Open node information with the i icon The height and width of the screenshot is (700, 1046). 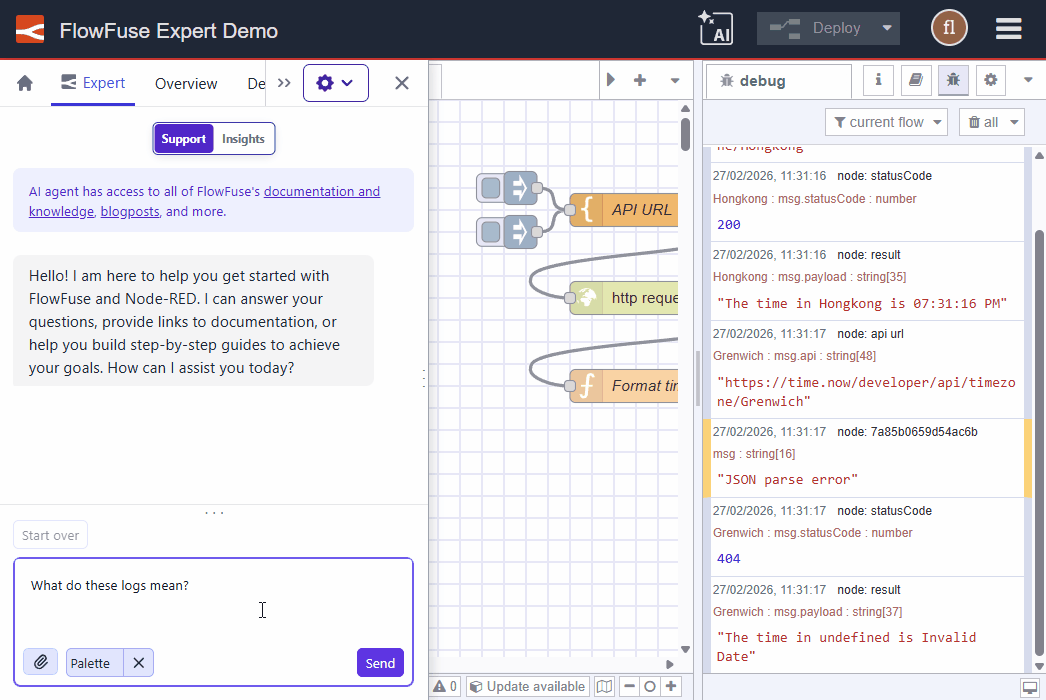click(878, 80)
